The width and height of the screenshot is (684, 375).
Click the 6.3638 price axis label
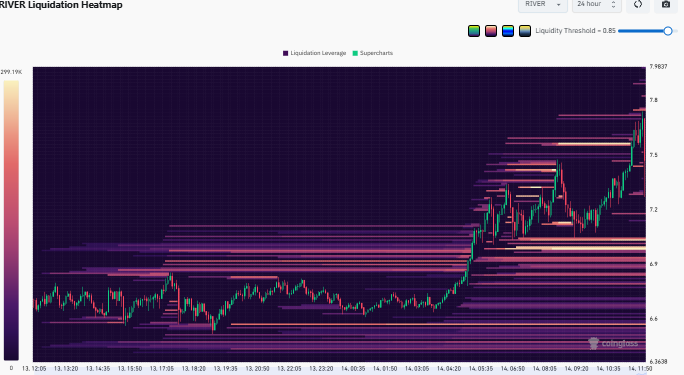pos(658,361)
